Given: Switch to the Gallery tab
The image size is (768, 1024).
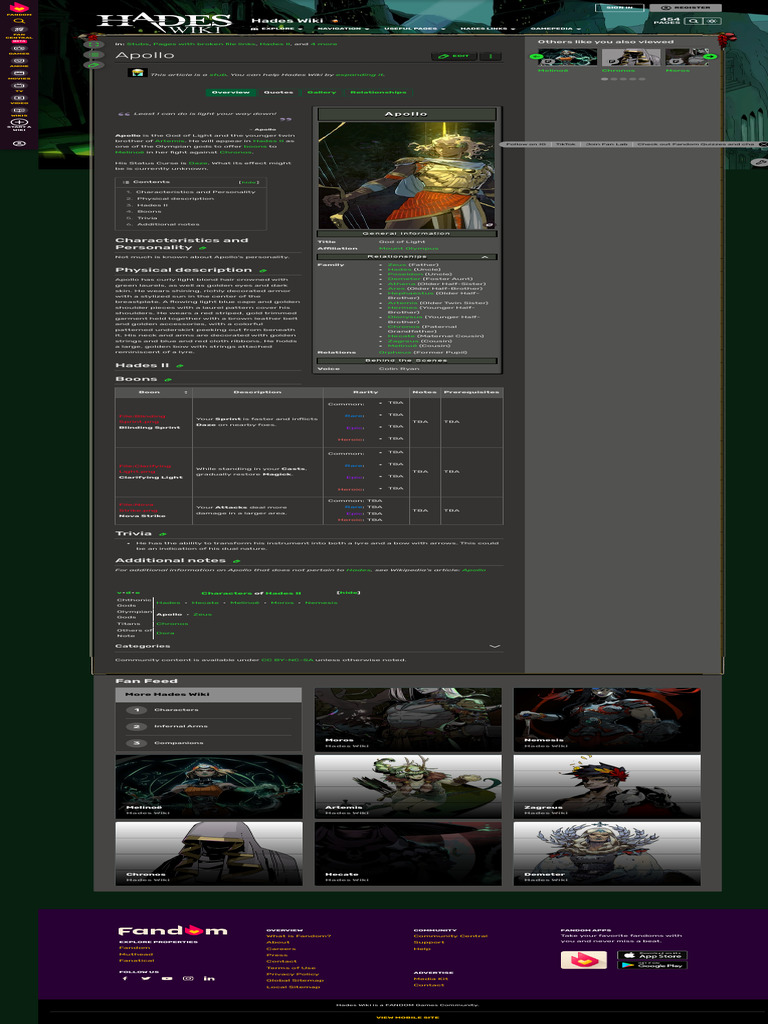Looking at the screenshot, I should (321, 92).
